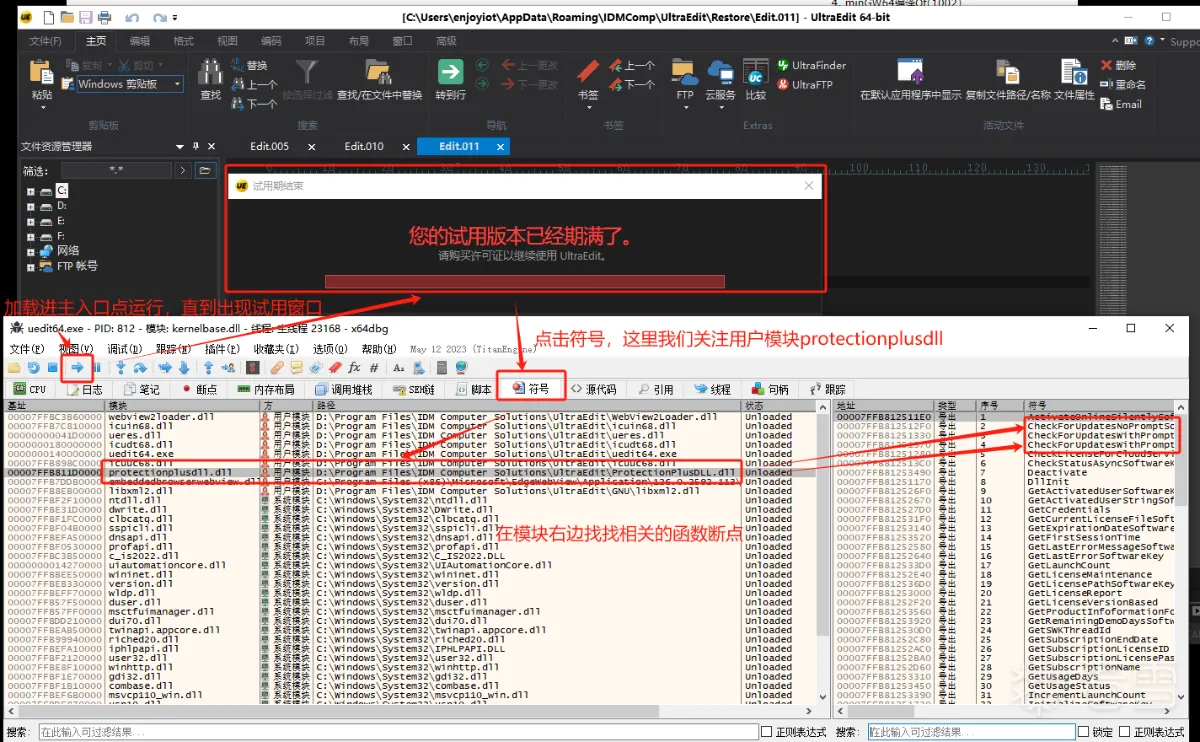Open the Home (主页) ribbon tab
Screen dimensions: 1200x742
click(96, 41)
